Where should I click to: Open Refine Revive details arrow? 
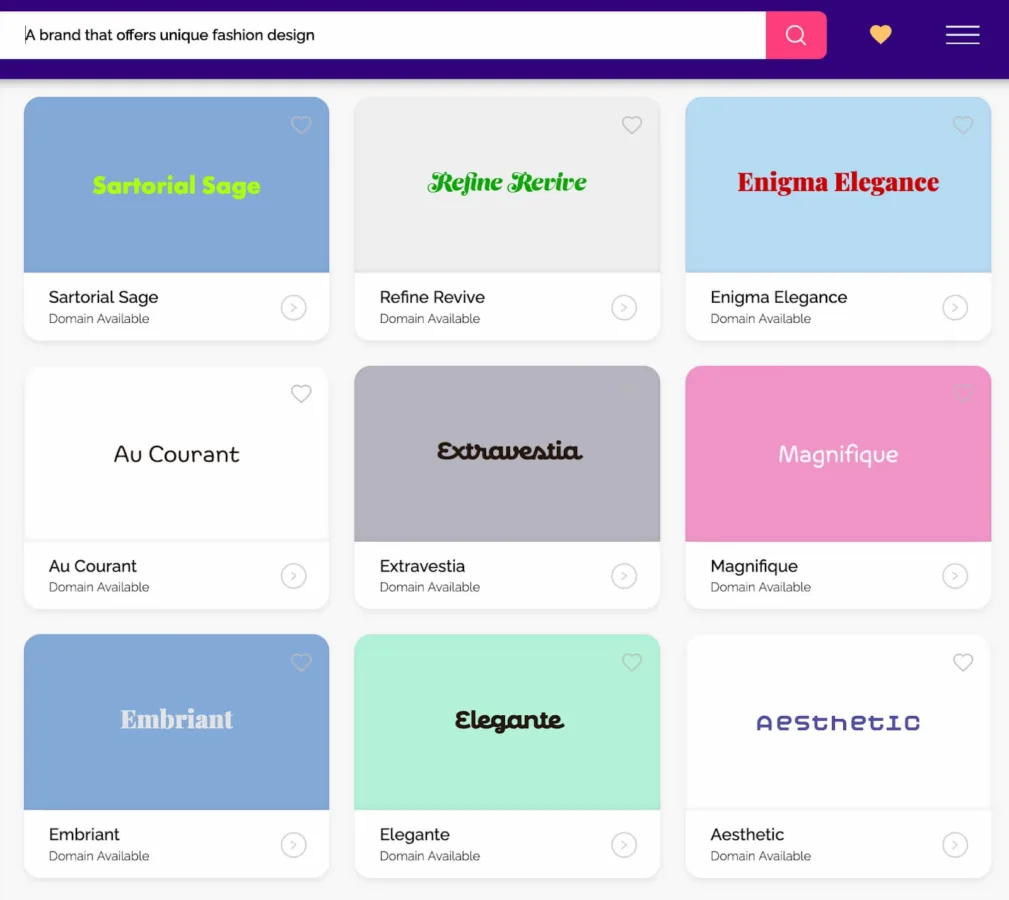pyautogui.click(x=624, y=308)
